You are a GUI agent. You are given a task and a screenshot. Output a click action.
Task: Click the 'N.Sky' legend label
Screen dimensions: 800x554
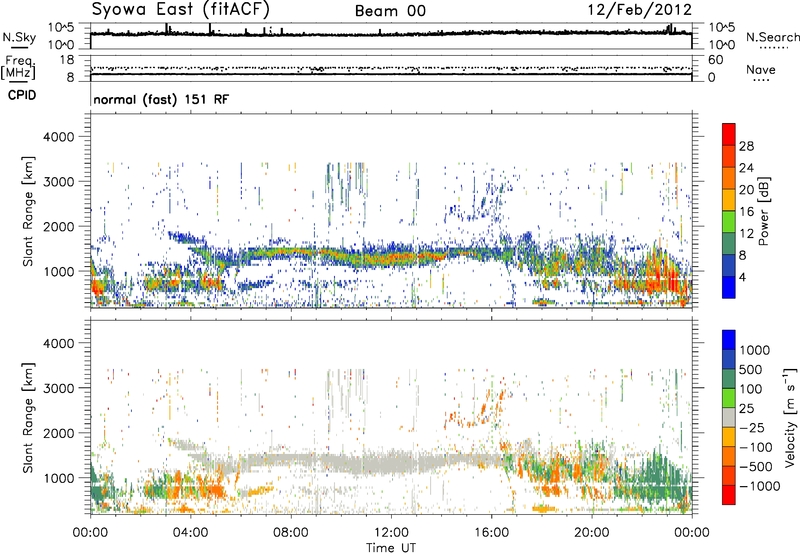pyautogui.click(x=19, y=37)
